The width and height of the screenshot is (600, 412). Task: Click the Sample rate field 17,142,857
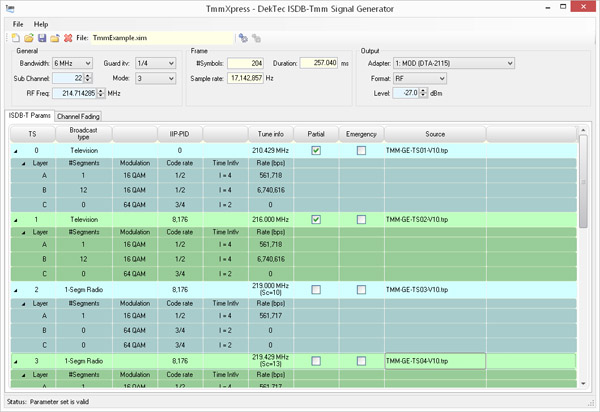tap(245, 78)
